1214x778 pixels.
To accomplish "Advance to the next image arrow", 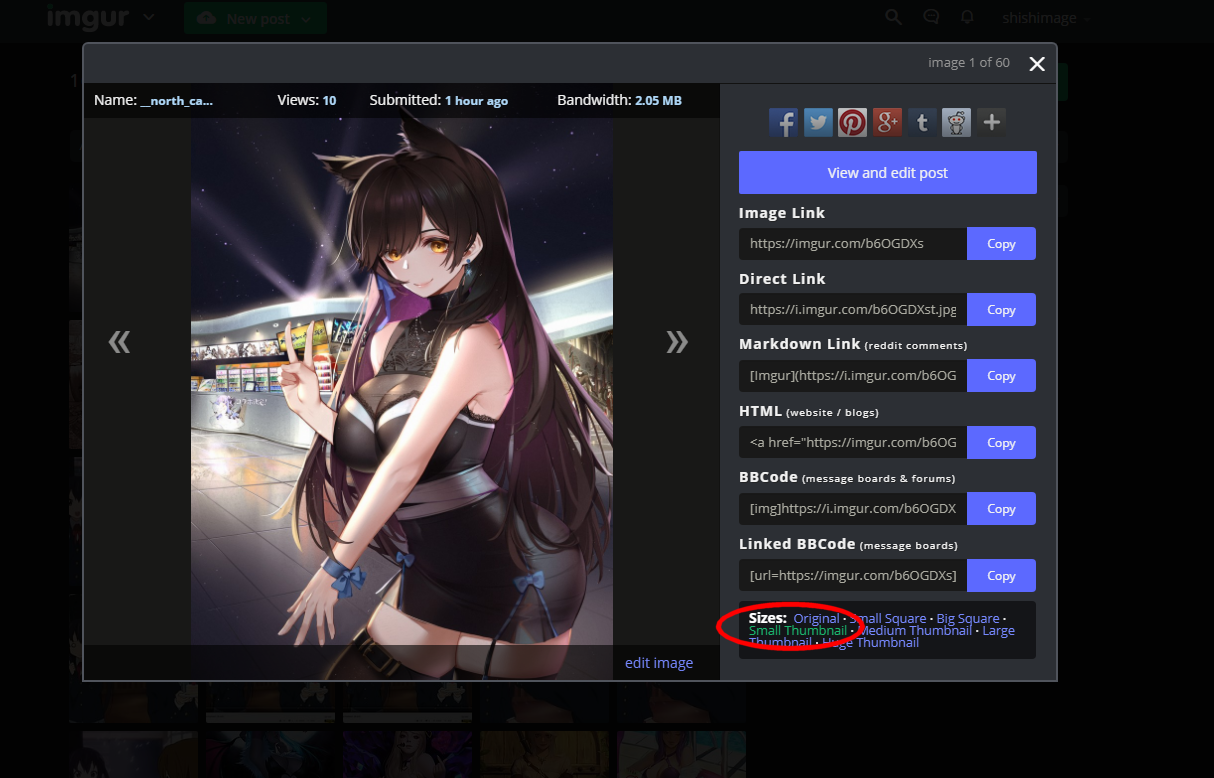I will [677, 342].
